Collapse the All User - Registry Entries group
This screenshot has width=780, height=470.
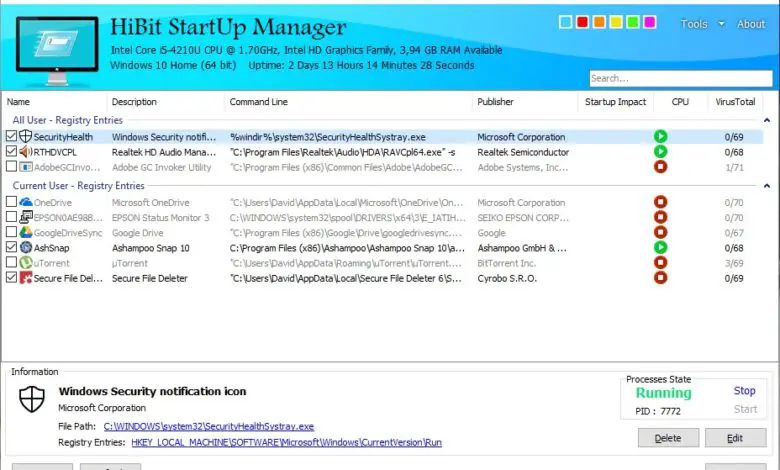767,120
